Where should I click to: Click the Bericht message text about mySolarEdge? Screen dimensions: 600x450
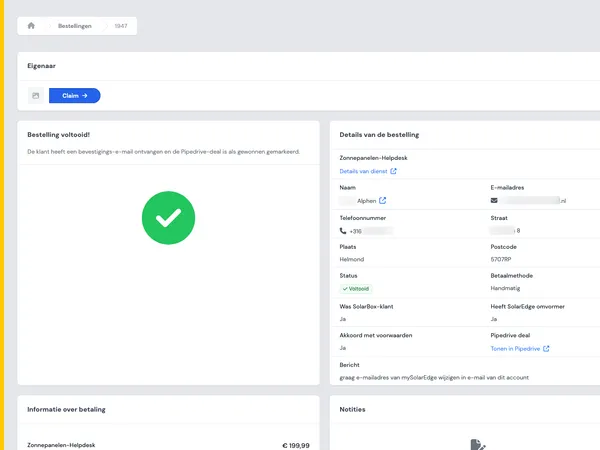tap(434, 378)
